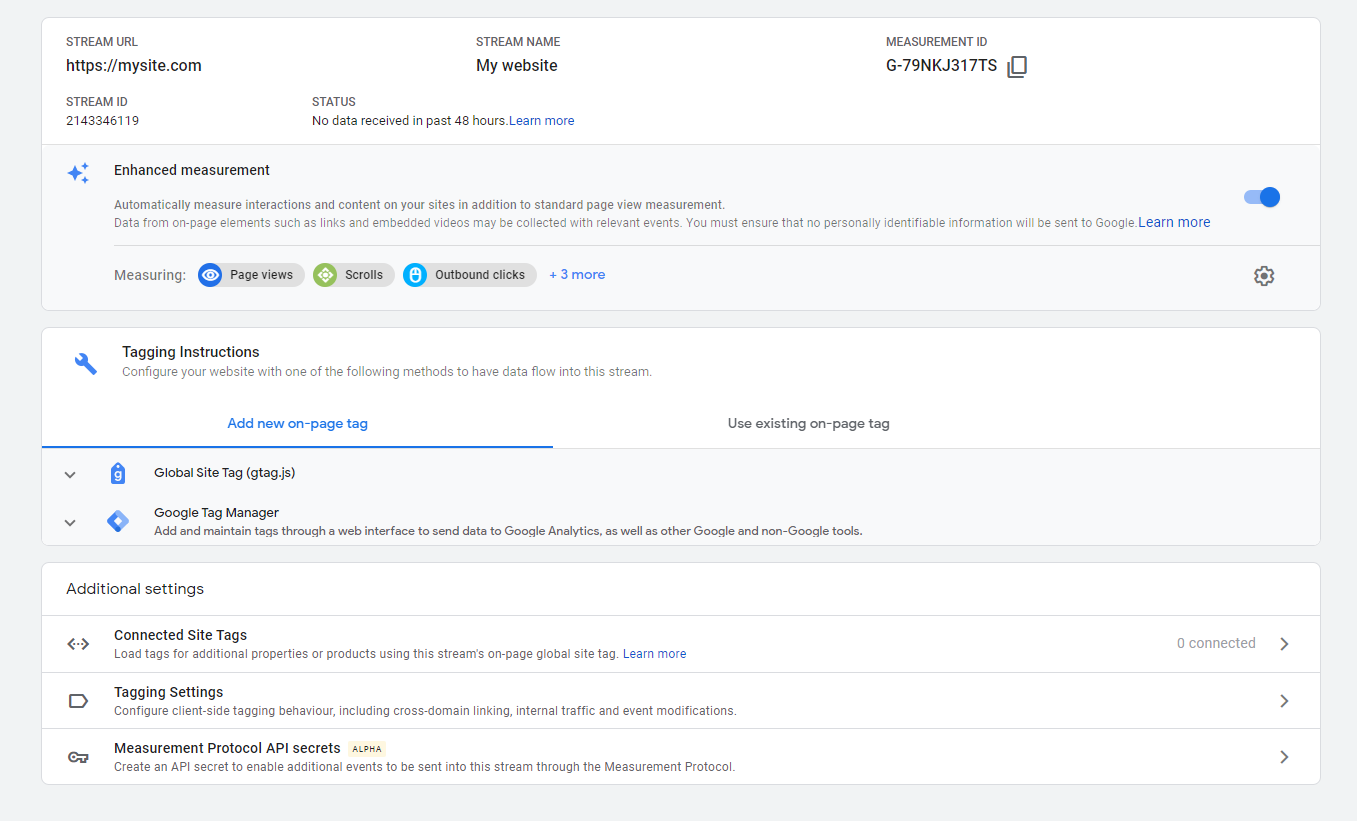This screenshot has width=1357, height=821.
Task: Copy the measurement ID with the copy icon
Action: [x=1017, y=67]
